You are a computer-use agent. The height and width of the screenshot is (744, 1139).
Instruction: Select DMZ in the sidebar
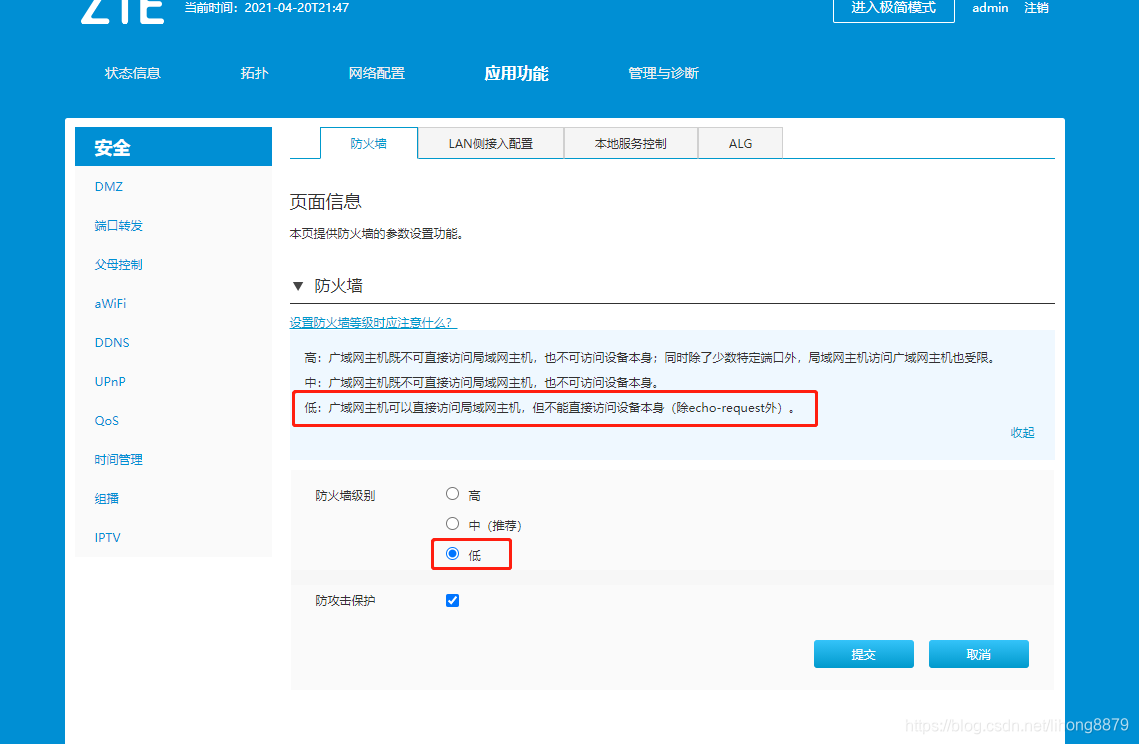point(107,186)
